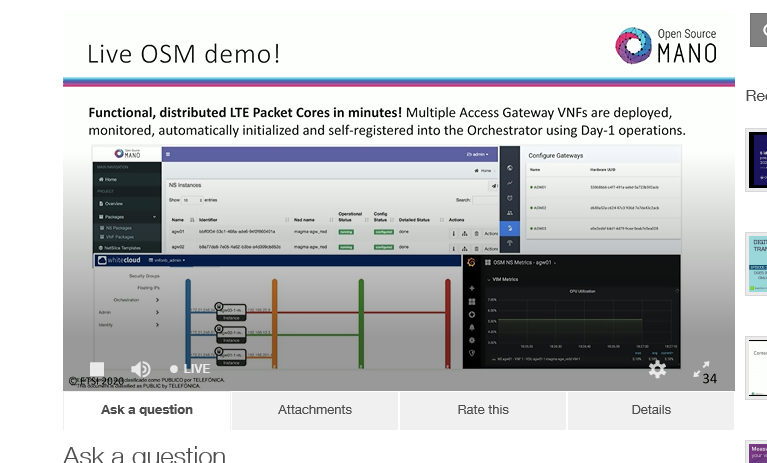Screen dimensions: 767x463
Task: Delete agw01 using the trash icon
Action: click(x=476, y=234)
